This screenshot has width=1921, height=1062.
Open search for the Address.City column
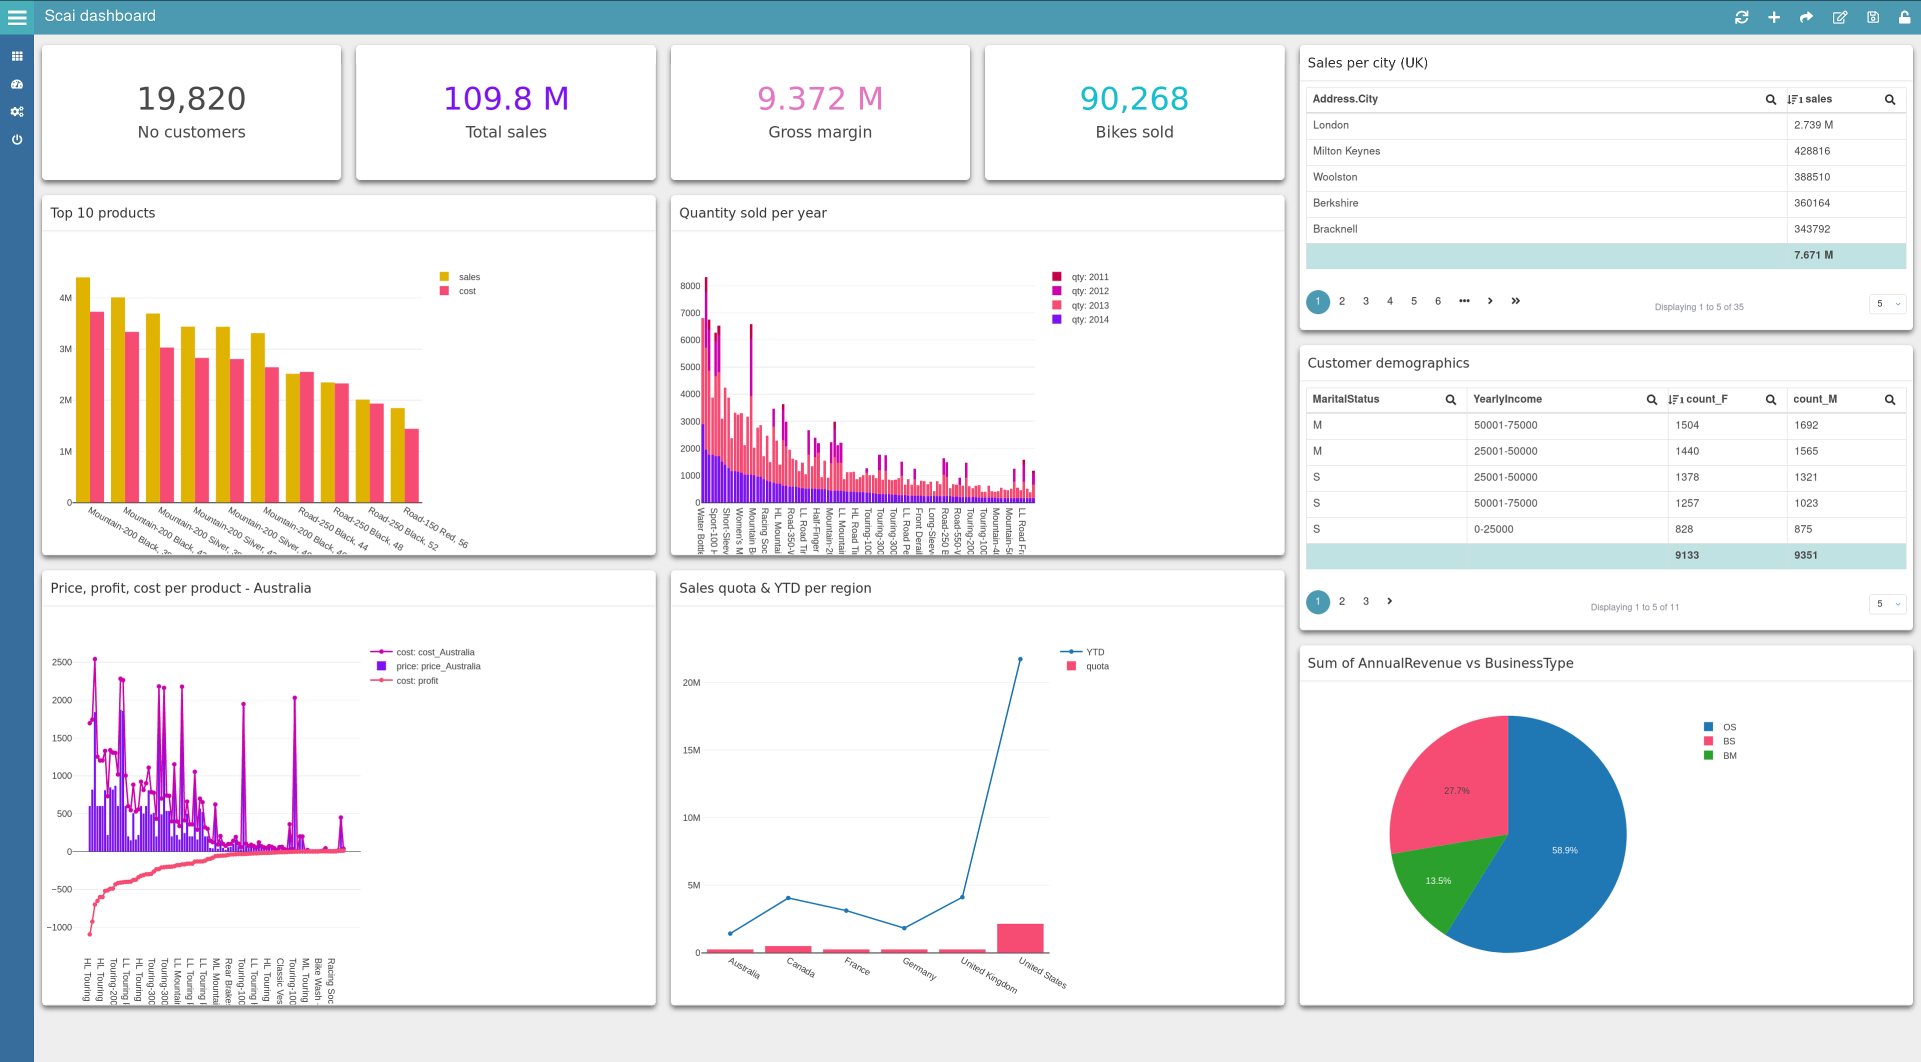tap(1771, 99)
